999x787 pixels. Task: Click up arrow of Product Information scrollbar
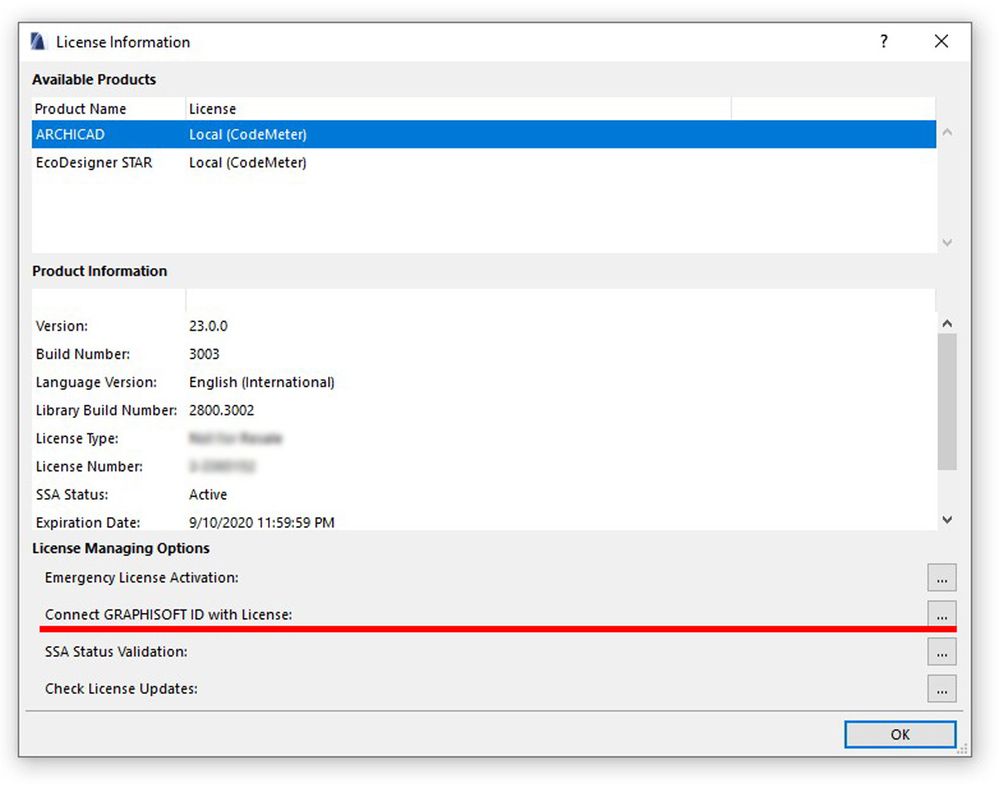(947, 324)
